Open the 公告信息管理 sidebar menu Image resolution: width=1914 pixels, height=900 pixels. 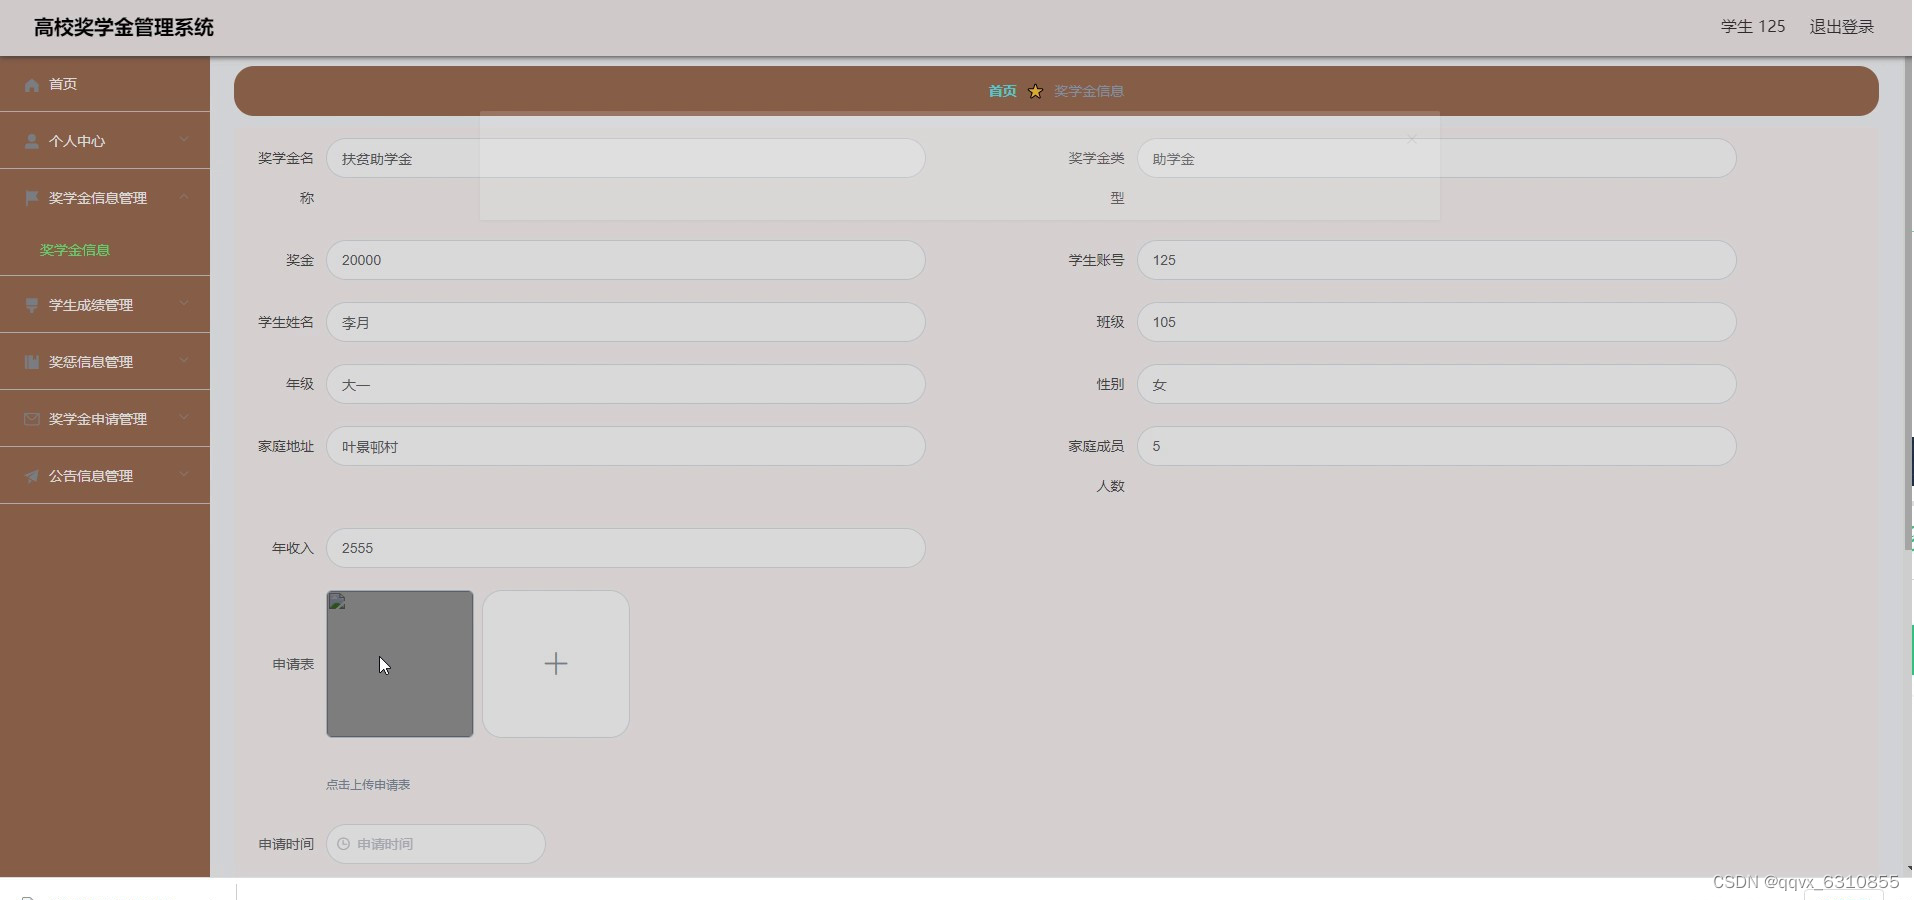pyautogui.click(x=105, y=476)
